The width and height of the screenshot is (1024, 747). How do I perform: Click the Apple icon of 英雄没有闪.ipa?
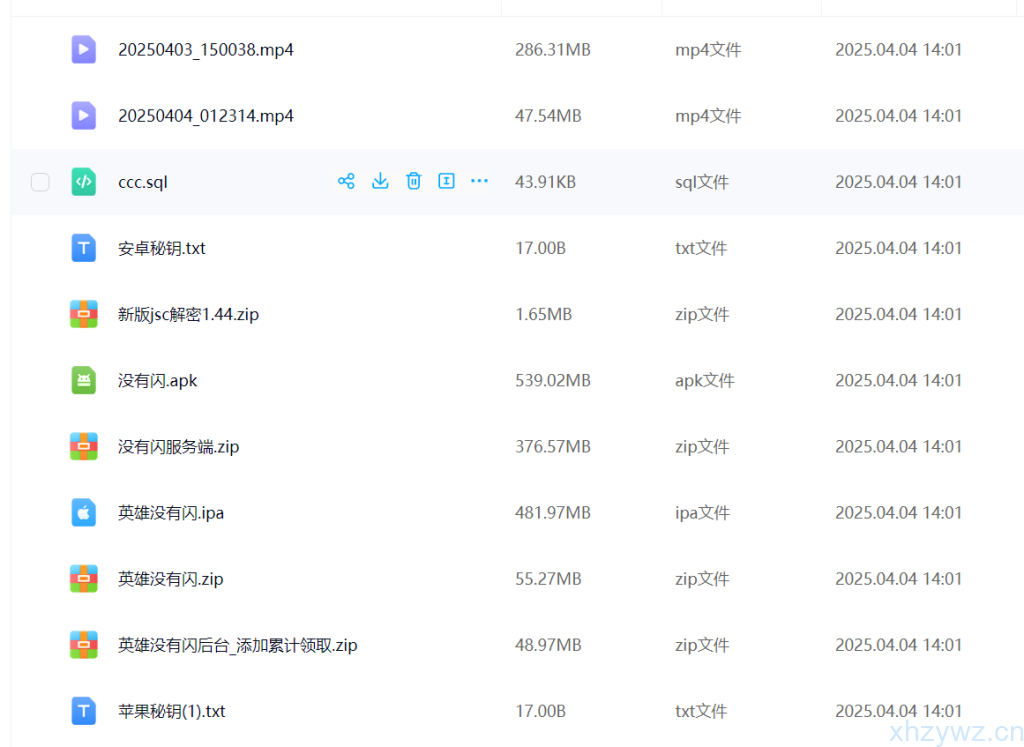[83, 513]
